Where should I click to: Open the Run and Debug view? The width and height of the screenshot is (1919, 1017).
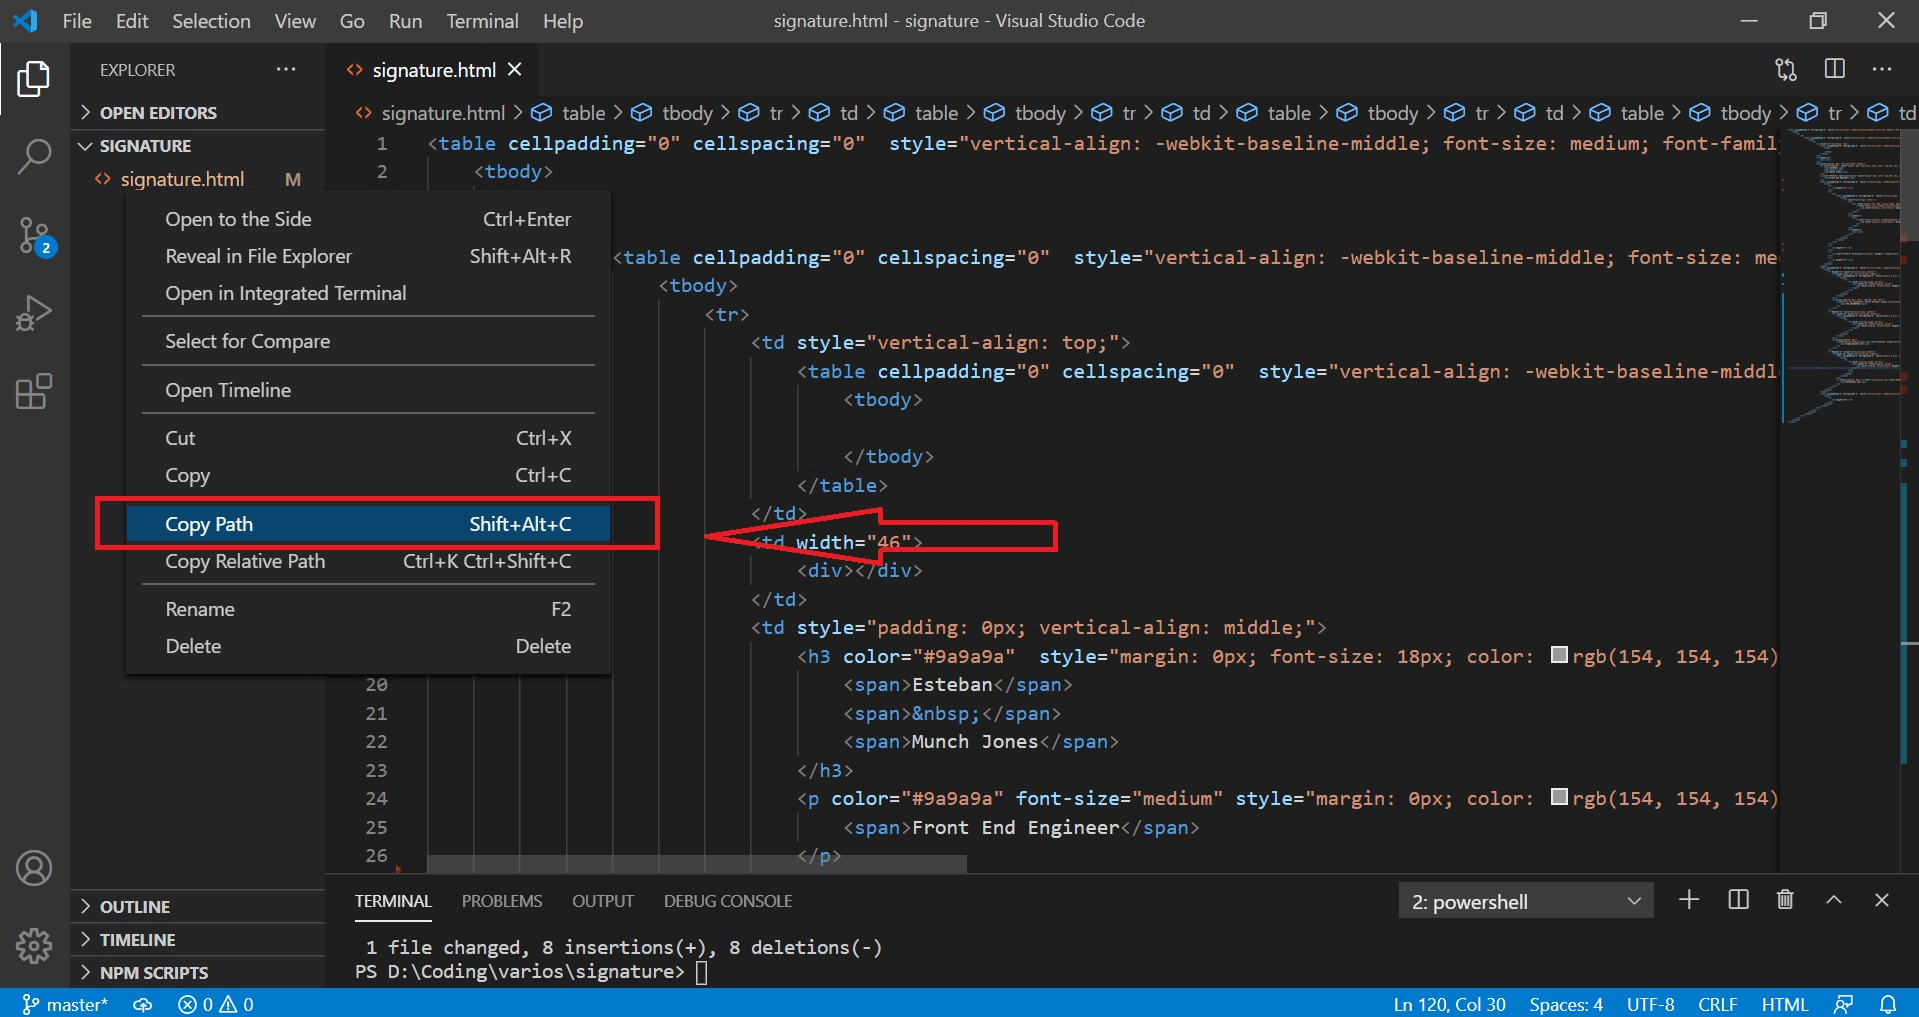pyautogui.click(x=35, y=312)
